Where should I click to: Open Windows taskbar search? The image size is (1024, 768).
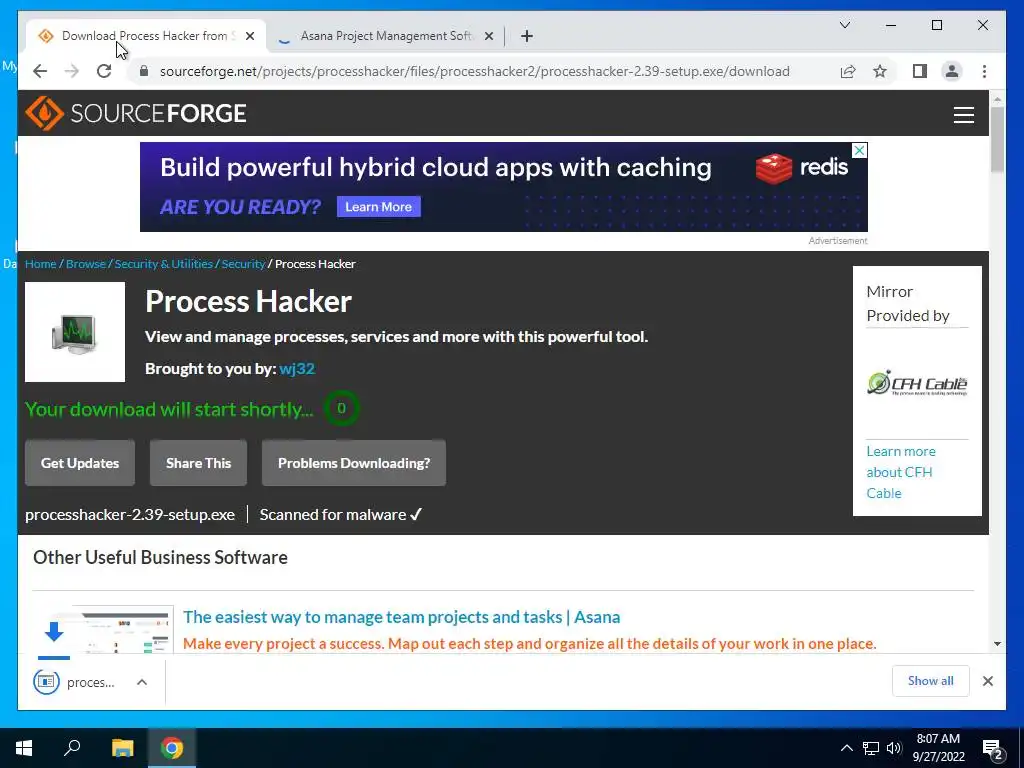72,748
